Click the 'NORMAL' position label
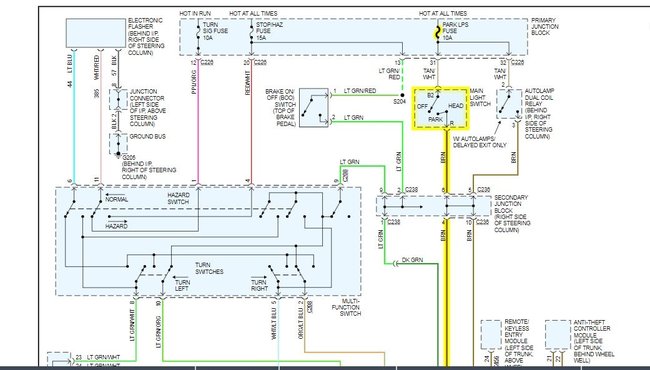Viewport: 650px width, 370px height. coord(117,200)
